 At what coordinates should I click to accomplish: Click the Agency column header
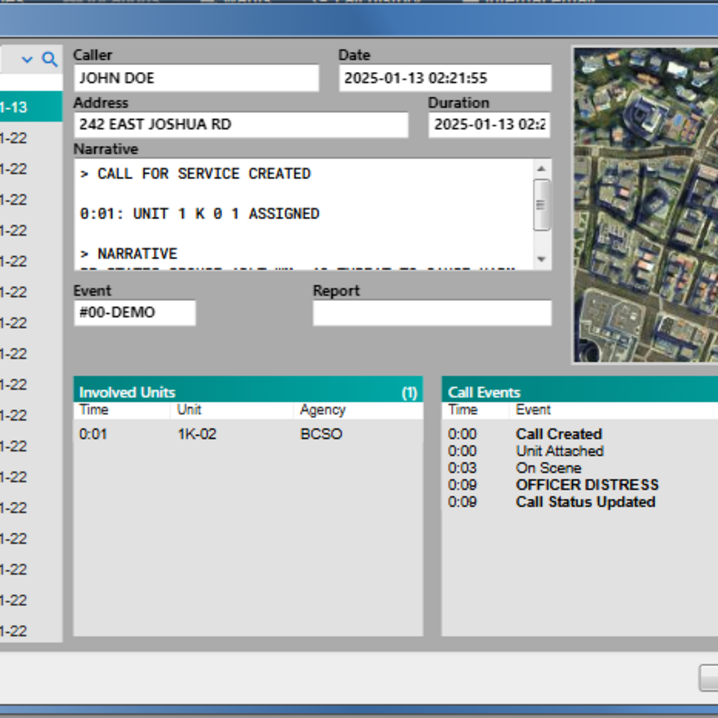click(322, 410)
